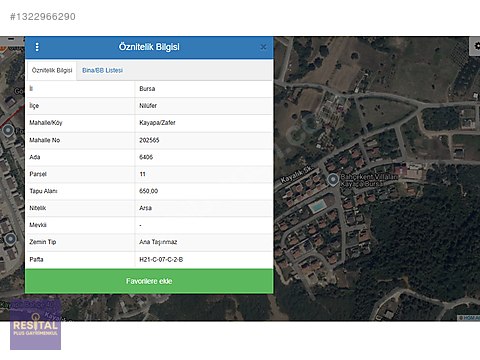Click the Bahçekent Villaları place label
Image resolution: width=480 pixels, height=360 pixels.
[x=369, y=180]
